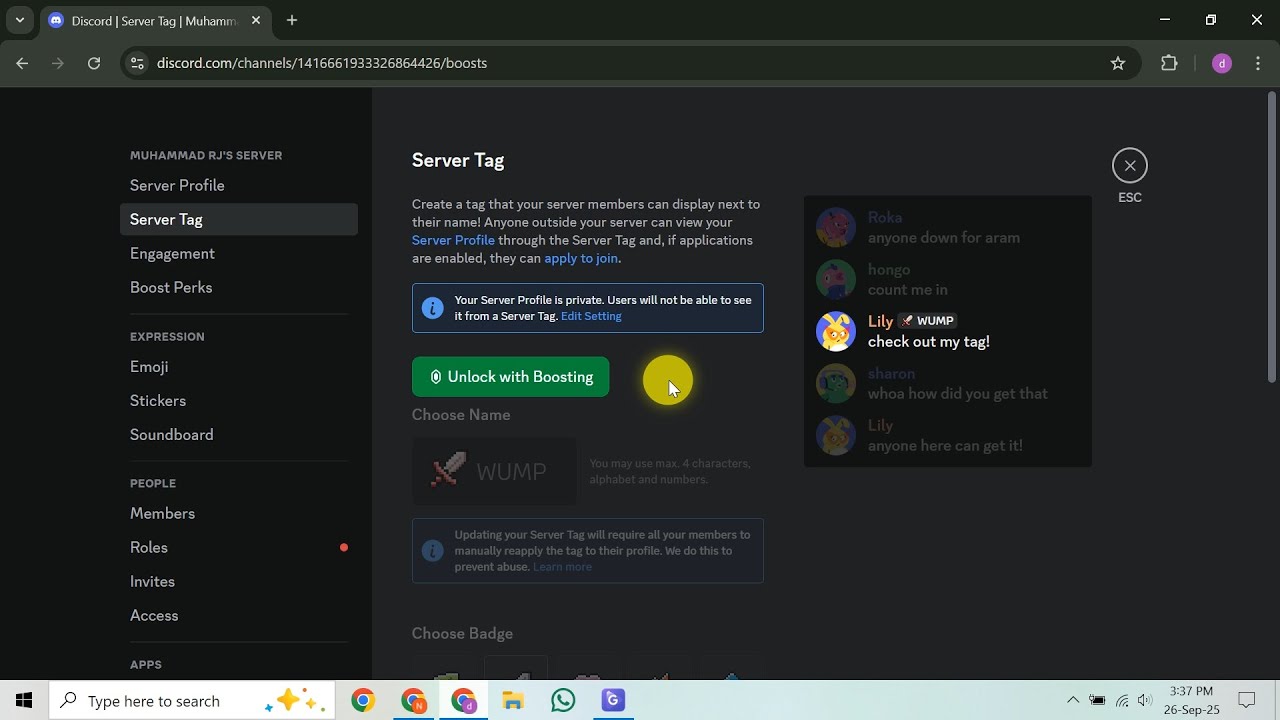Viewport: 1280px width, 720px height.
Task: Bookmark this page with the star icon
Action: [1118, 63]
